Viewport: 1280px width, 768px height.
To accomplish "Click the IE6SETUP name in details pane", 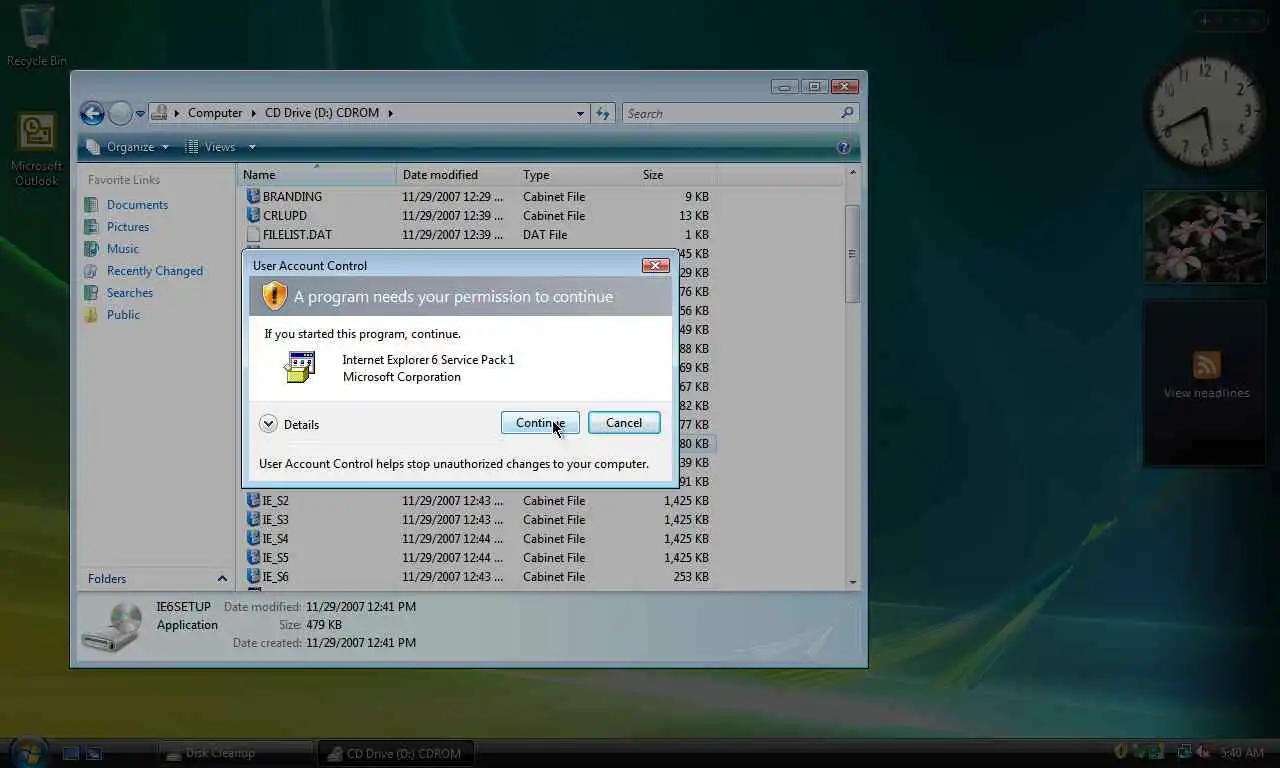I will click(184, 607).
